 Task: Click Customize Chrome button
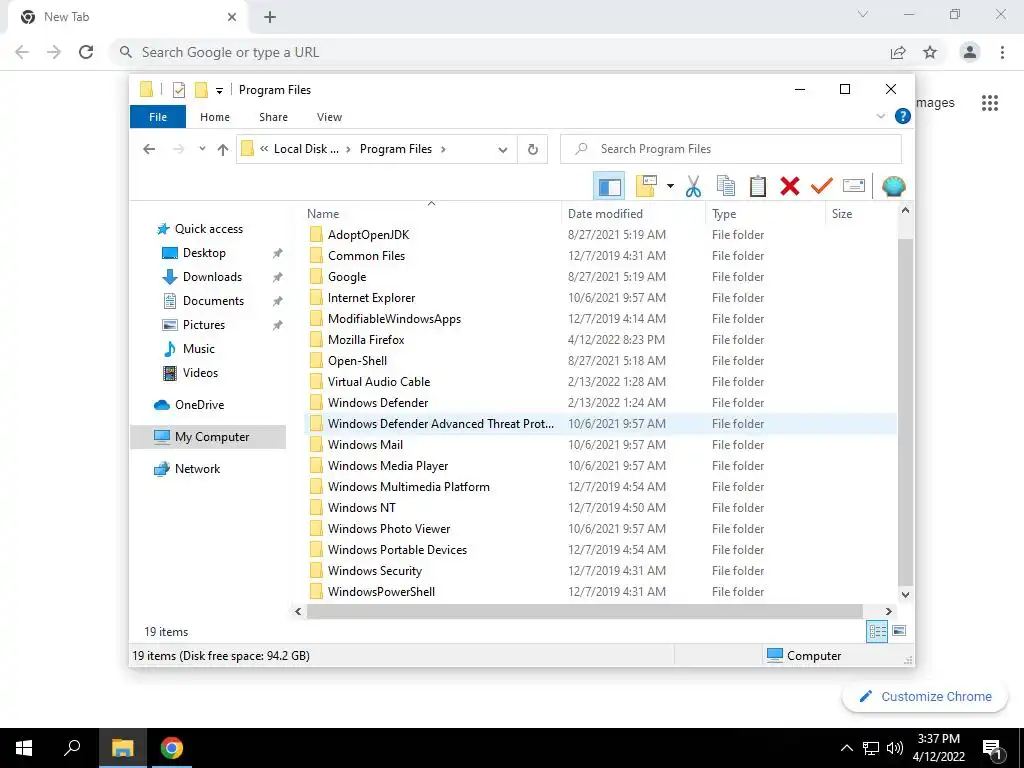(x=925, y=696)
